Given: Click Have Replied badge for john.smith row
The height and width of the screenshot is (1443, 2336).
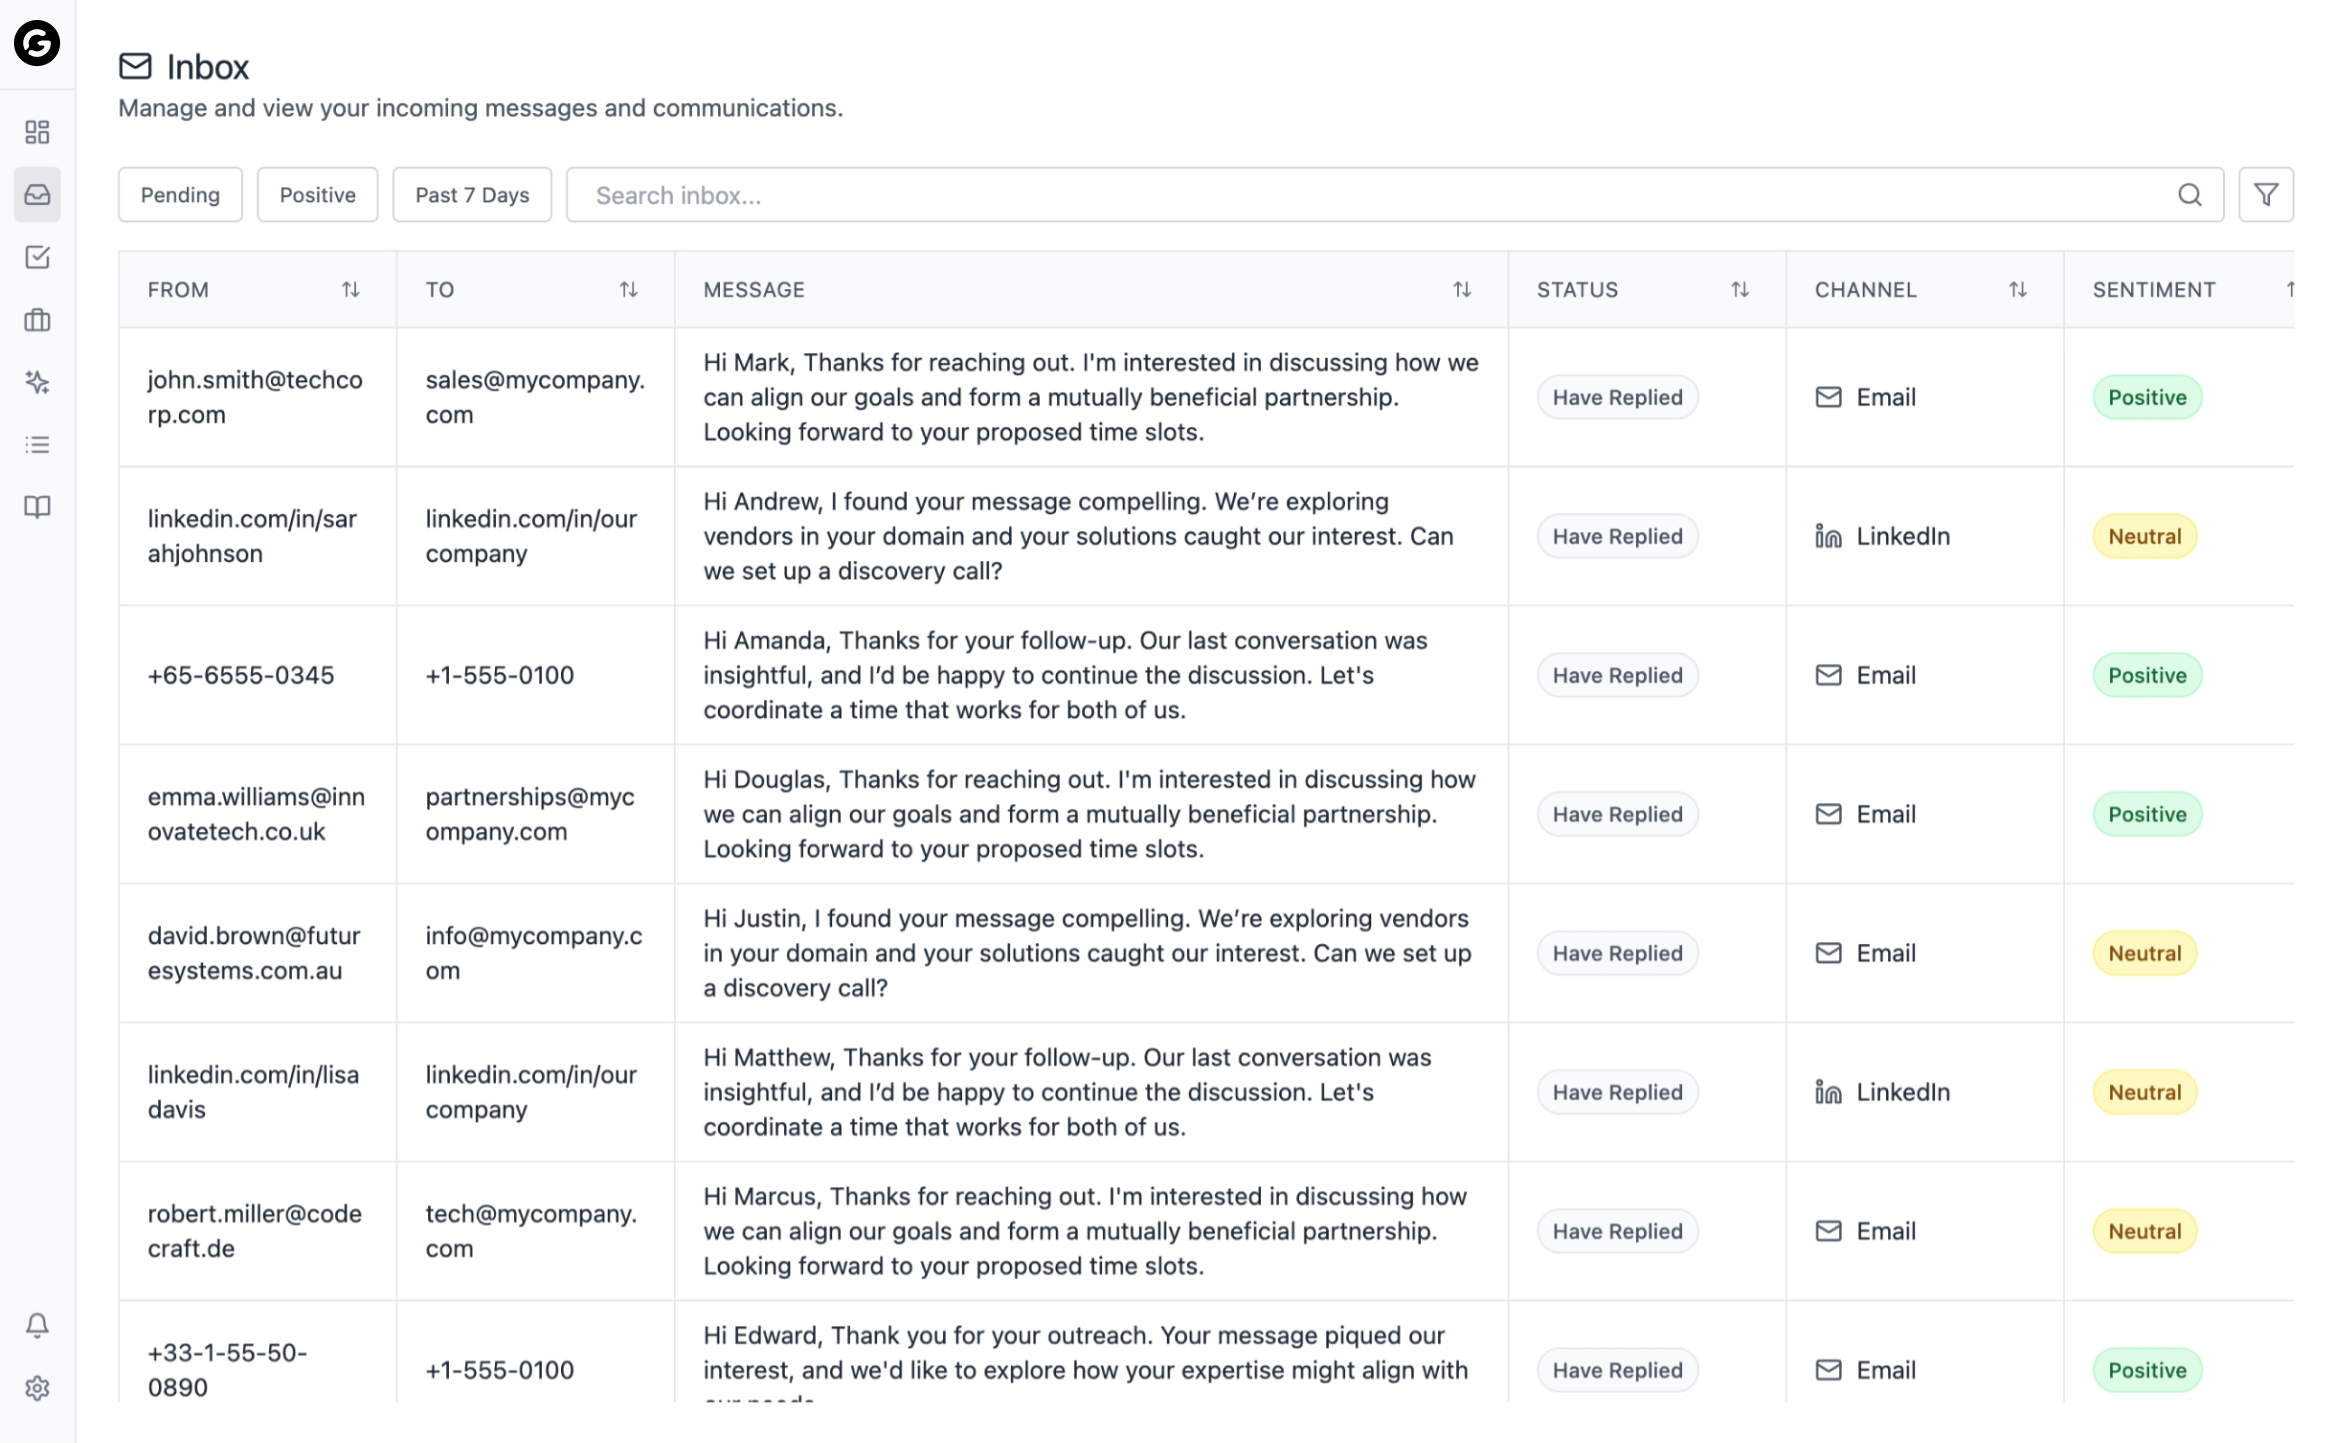Looking at the screenshot, I should pos(1617,397).
